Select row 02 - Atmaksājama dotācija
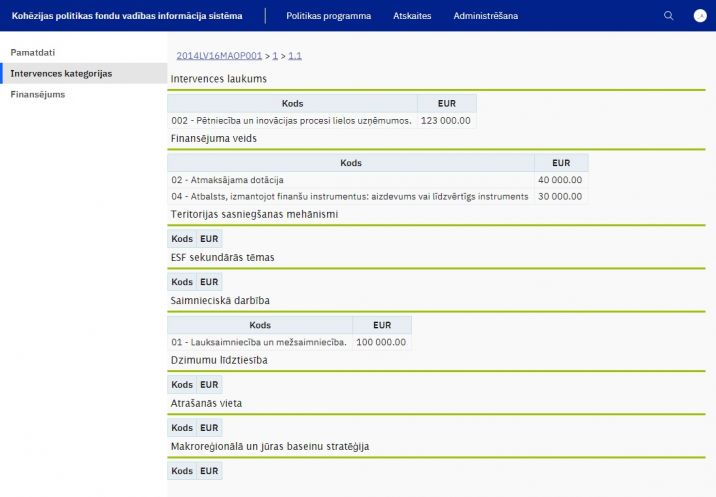 click(227, 180)
